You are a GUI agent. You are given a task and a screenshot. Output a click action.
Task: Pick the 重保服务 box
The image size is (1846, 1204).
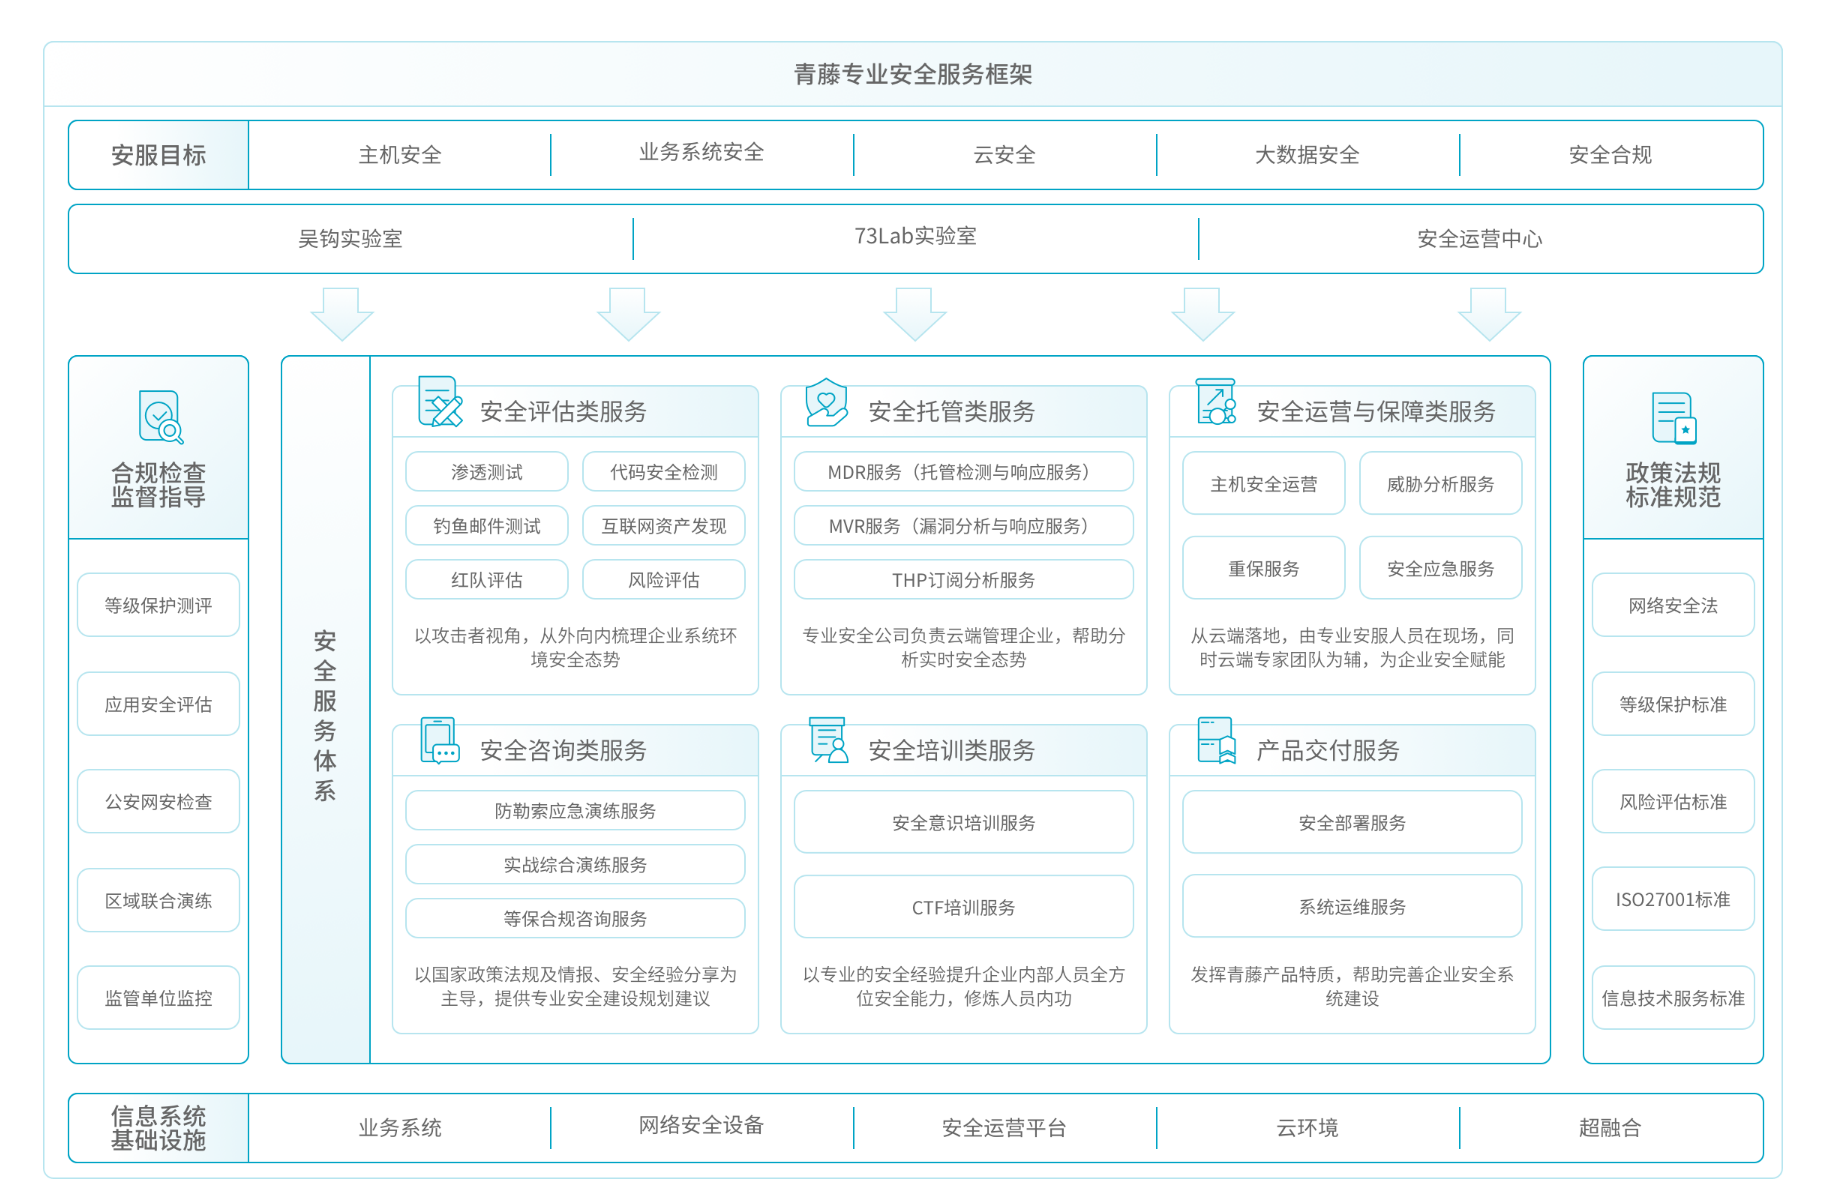click(1264, 568)
